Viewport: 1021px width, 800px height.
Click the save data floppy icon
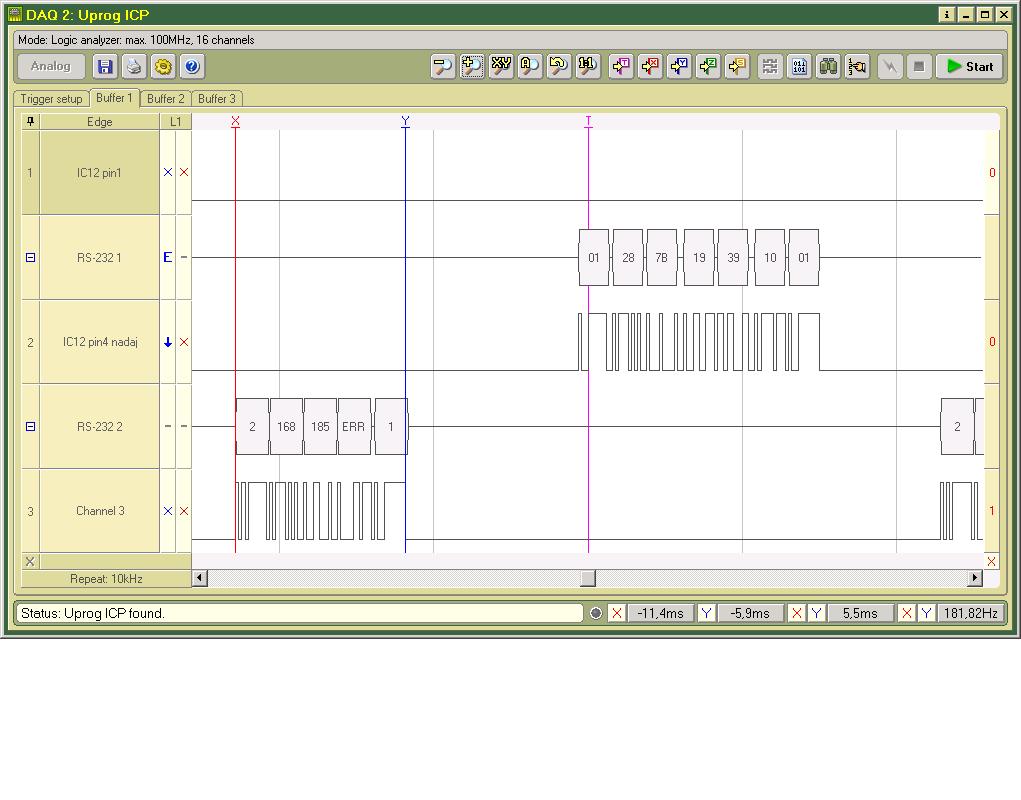[105, 66]
